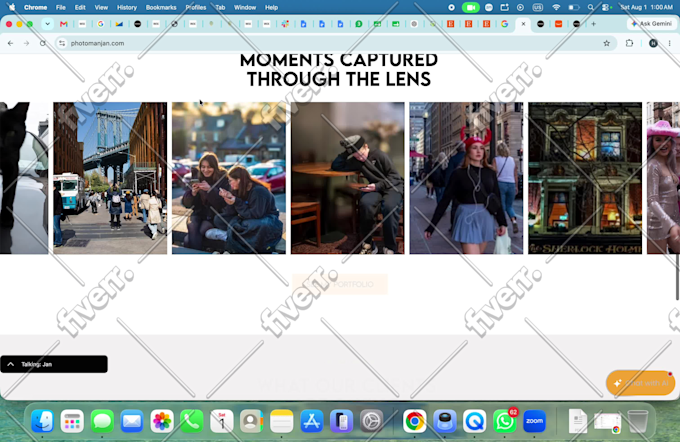680x442 pixels.
Task: Click the battery status icon
Action: (573, 7)
